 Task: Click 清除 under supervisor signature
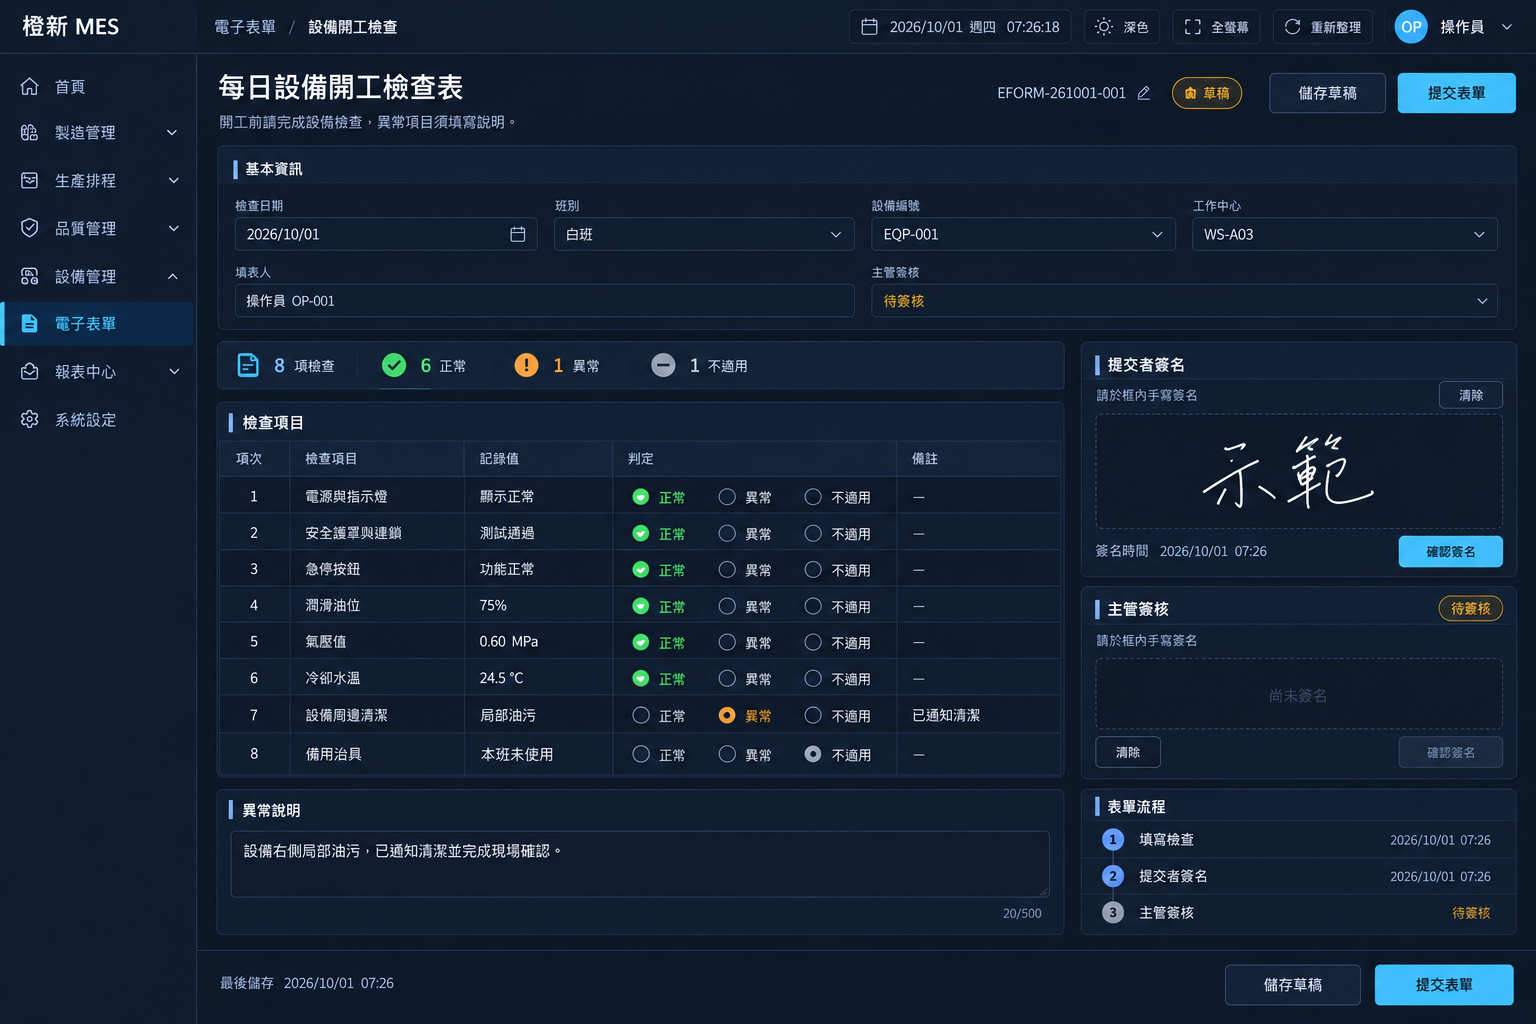tap(1128, 752)
